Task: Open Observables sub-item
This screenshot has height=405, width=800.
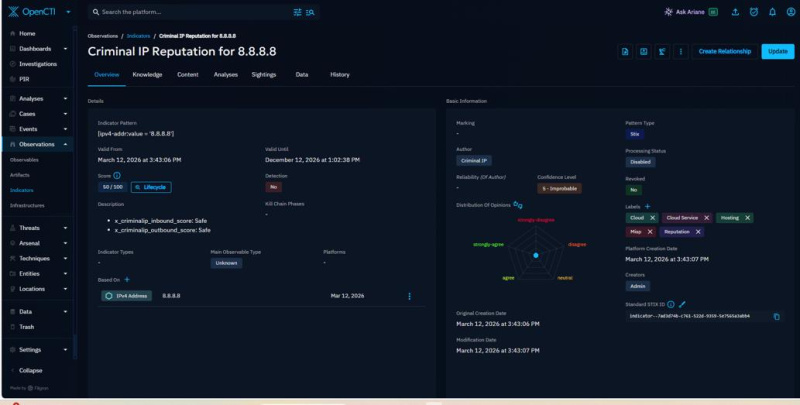Action: pos(24,160)
